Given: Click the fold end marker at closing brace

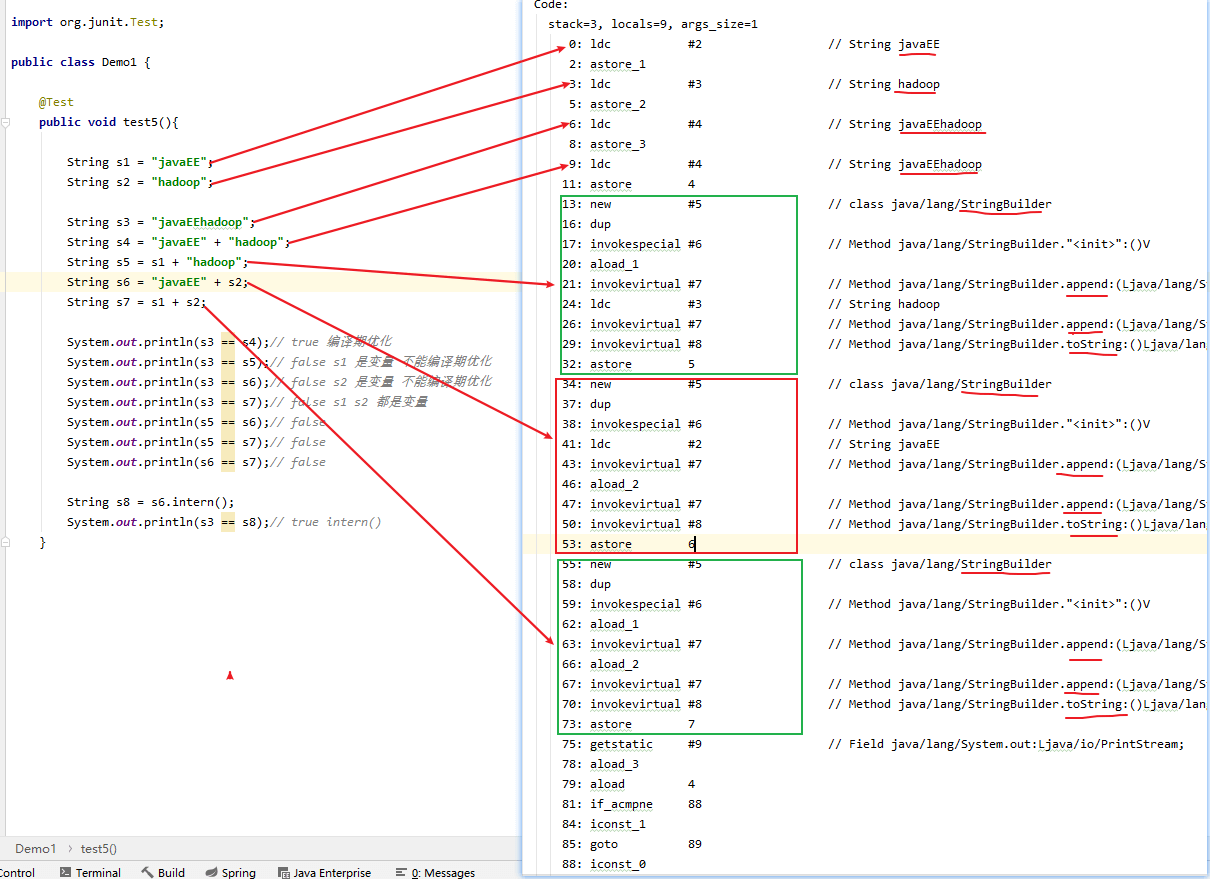Looking at the screenshot, I should [6, 542].
